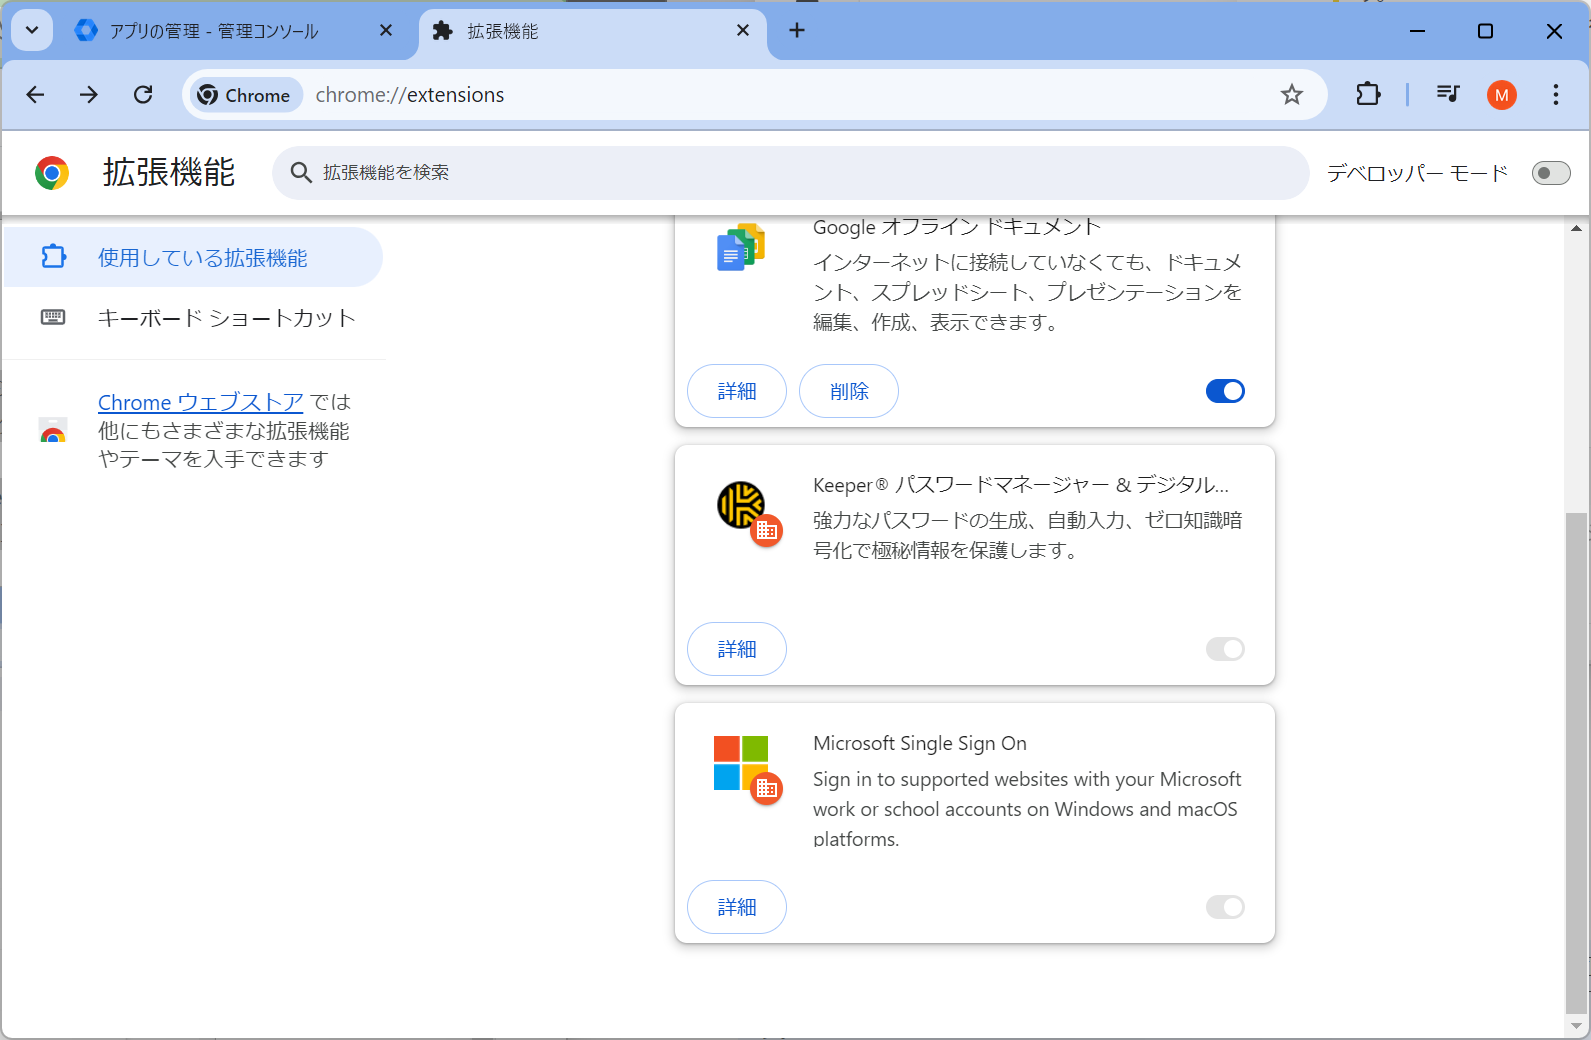Click the Google オフライン ドキュメント title text
The width and height of the screenshot is (1591, 1040).
click(957, 227)
